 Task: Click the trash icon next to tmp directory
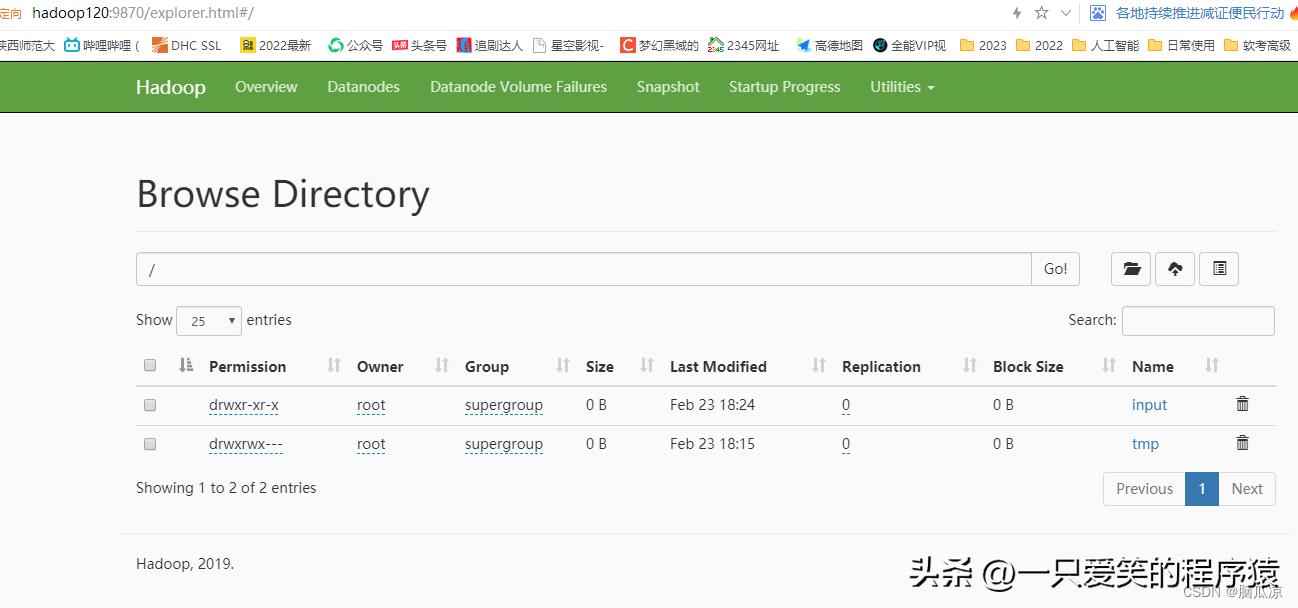point(1242,442)
